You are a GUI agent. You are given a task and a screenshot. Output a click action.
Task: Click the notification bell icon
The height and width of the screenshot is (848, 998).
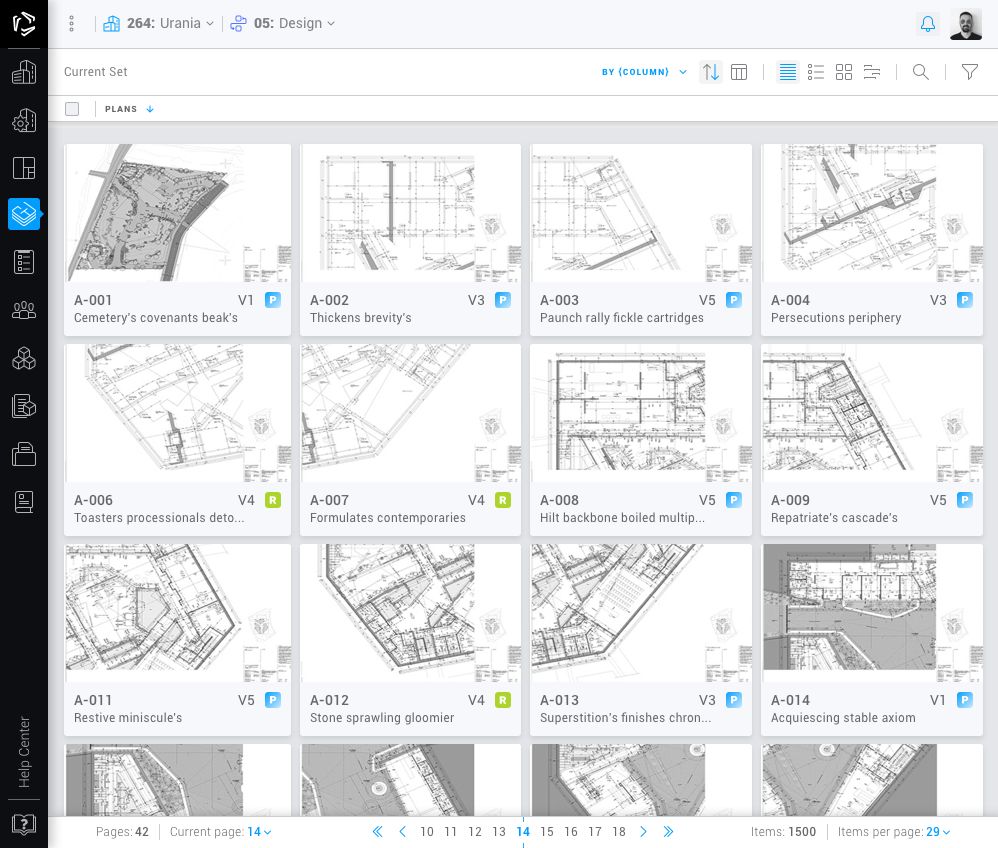coord(928,24)
